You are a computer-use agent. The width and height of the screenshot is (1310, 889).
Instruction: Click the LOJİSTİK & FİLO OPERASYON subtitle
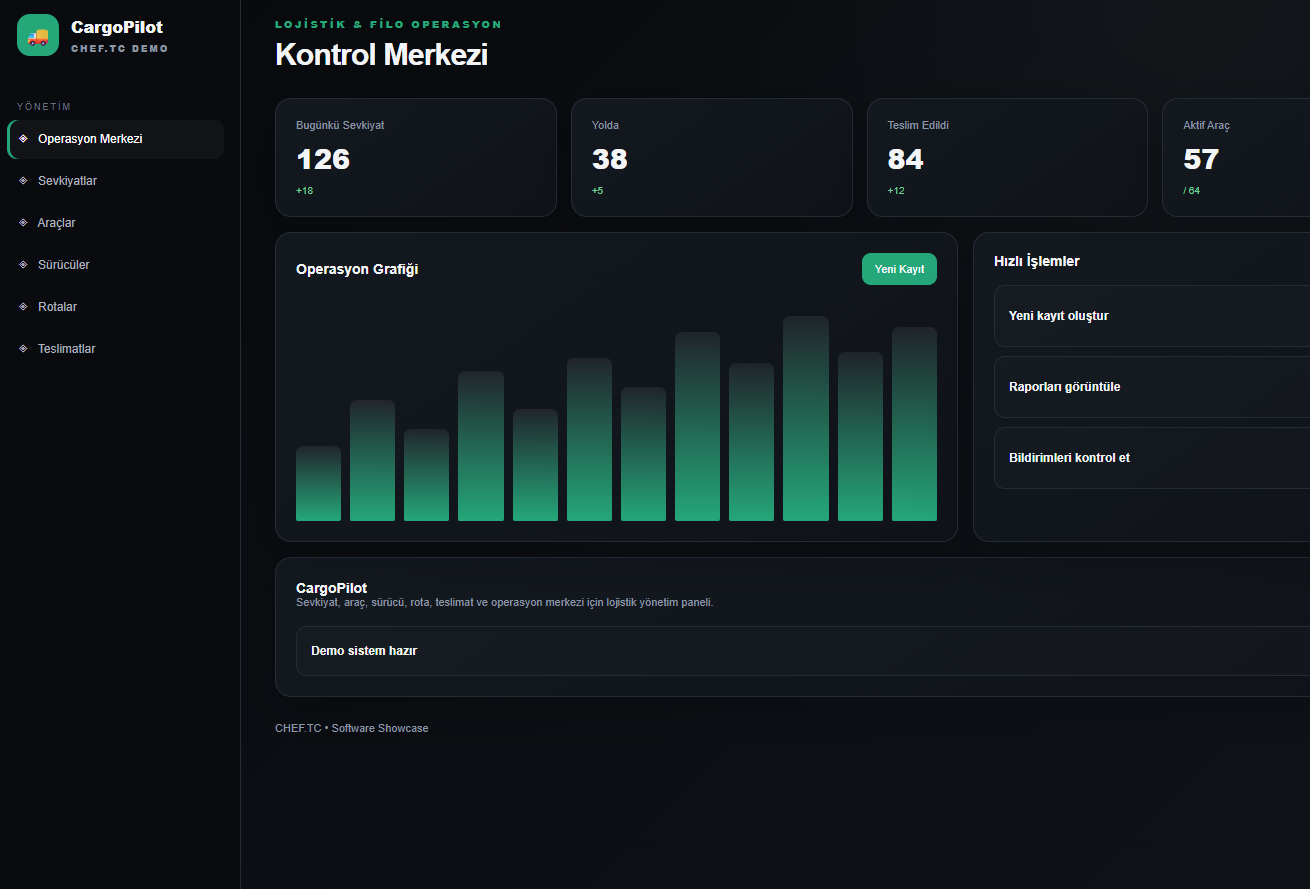[x=388, y=24]
